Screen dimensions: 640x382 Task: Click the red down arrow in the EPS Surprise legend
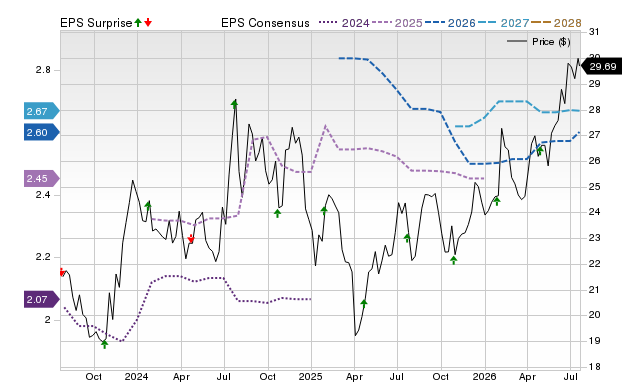(x=148, y=22)
